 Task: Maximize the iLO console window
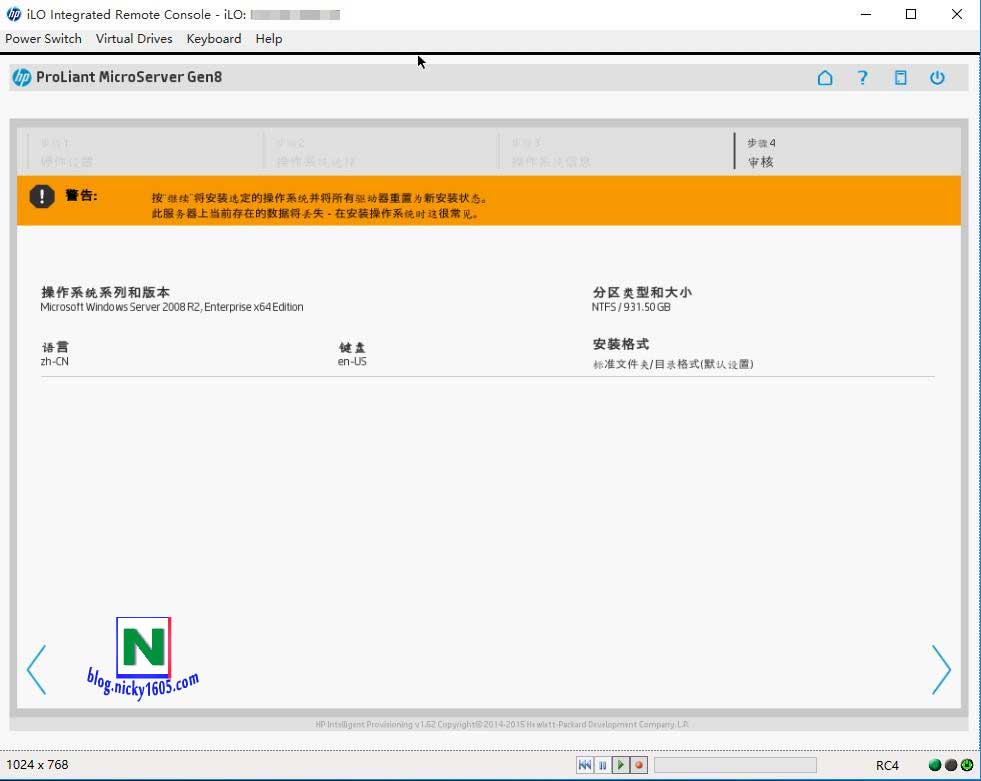(911, 14)
